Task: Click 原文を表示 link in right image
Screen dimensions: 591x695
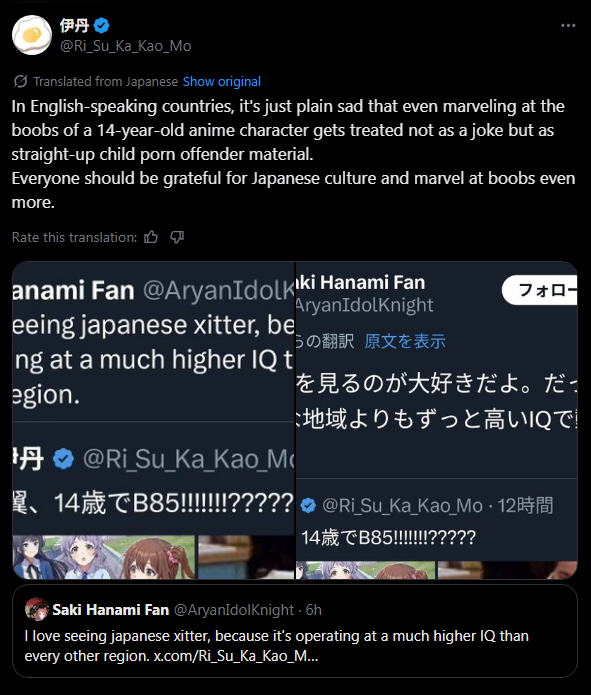Action: tap(405, 341)
